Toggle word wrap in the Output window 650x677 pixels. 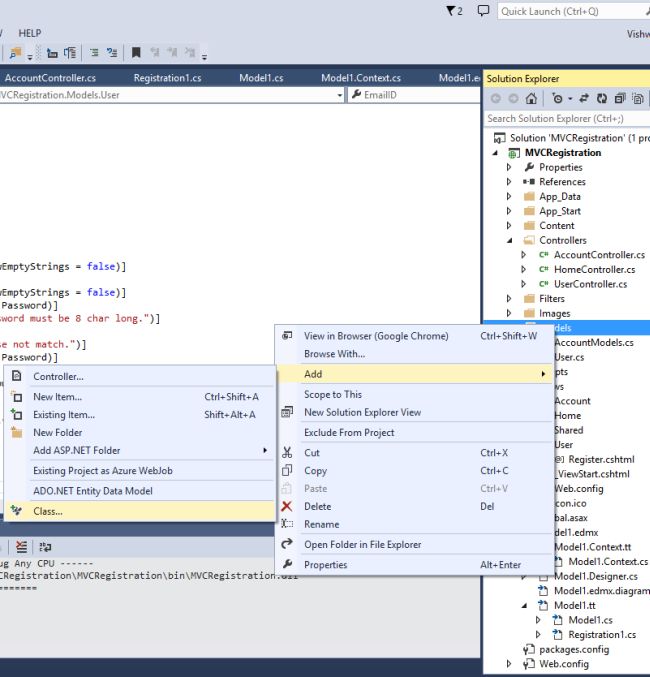(45, 547)
